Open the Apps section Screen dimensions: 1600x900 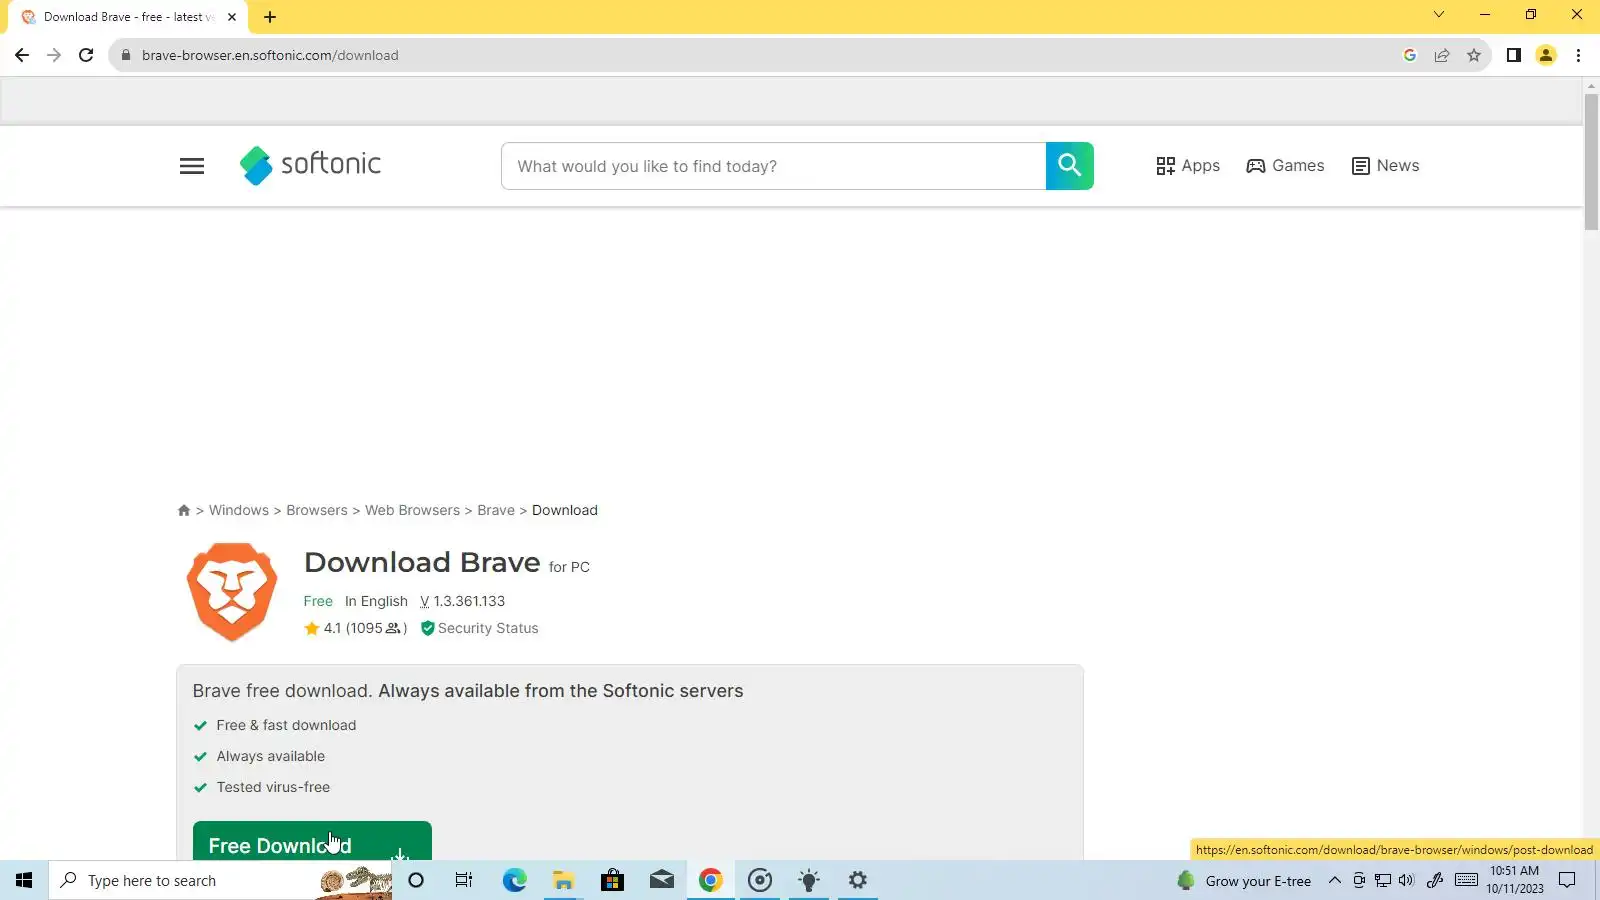click(1188, 166)
